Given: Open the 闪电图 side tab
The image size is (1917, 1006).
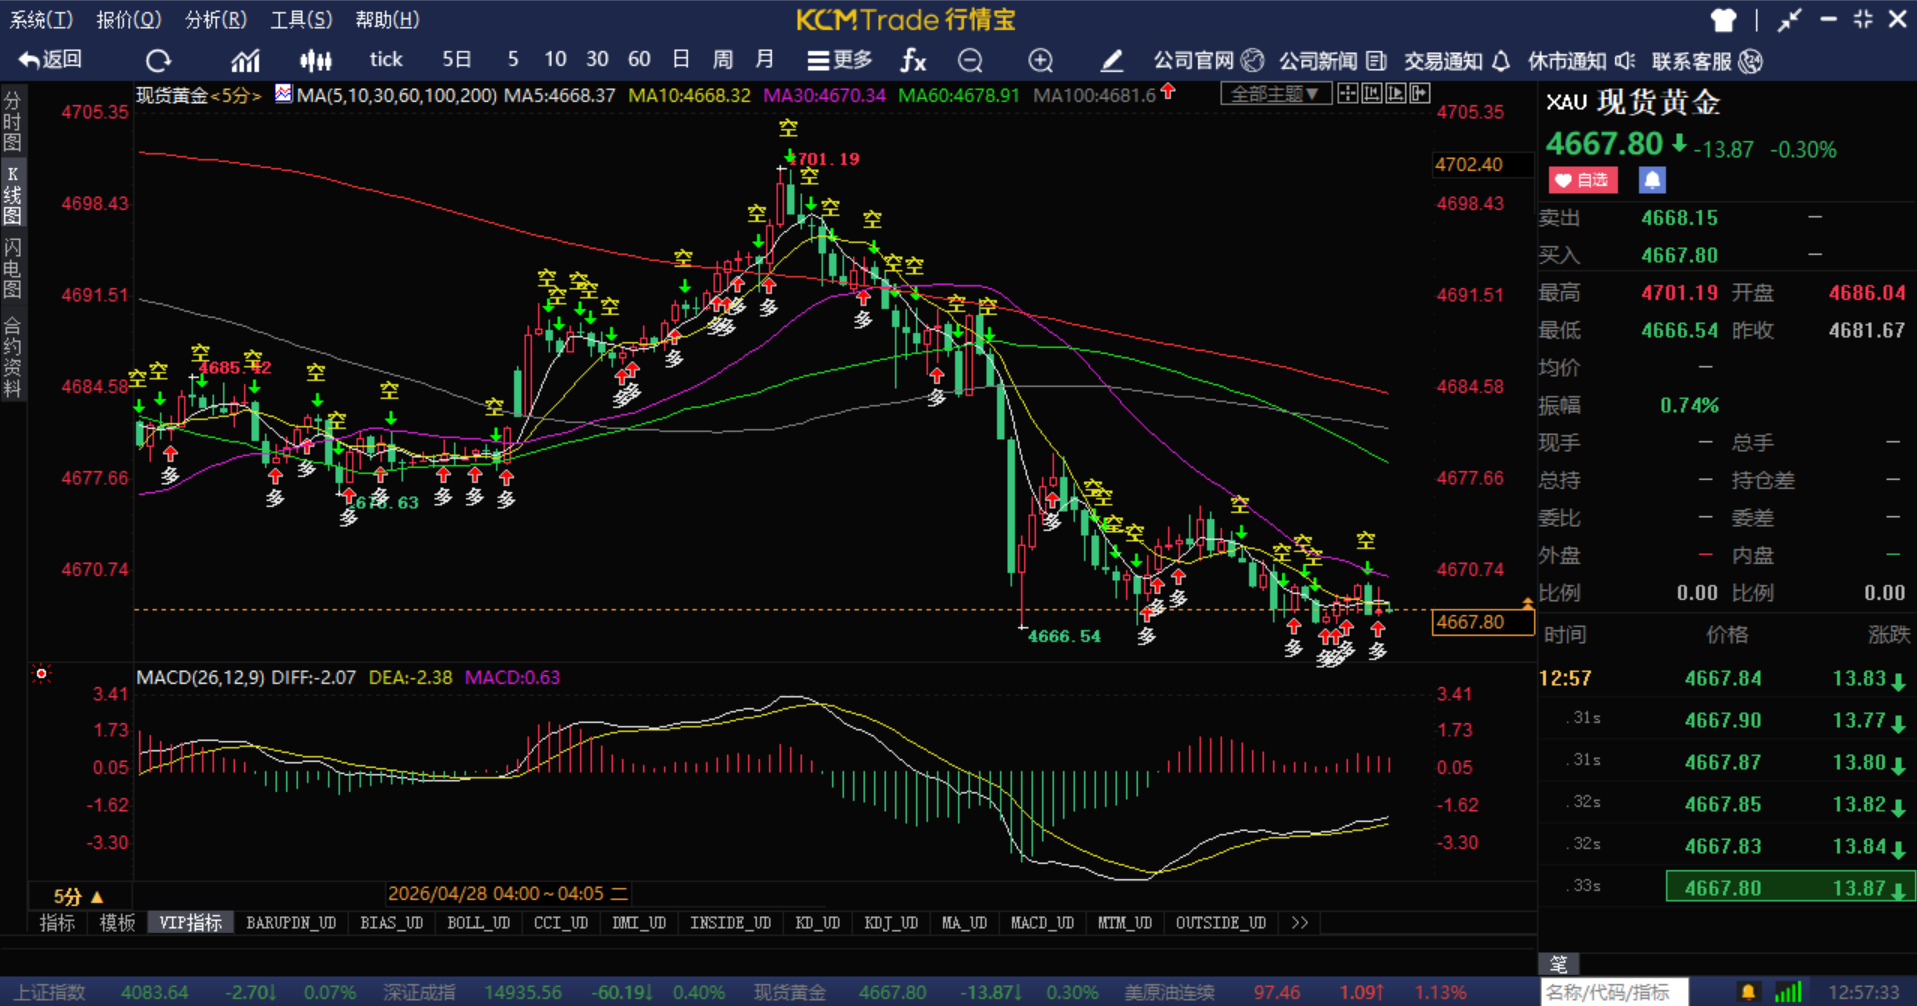Looking at the screenshot, I should tap(12, 270).
